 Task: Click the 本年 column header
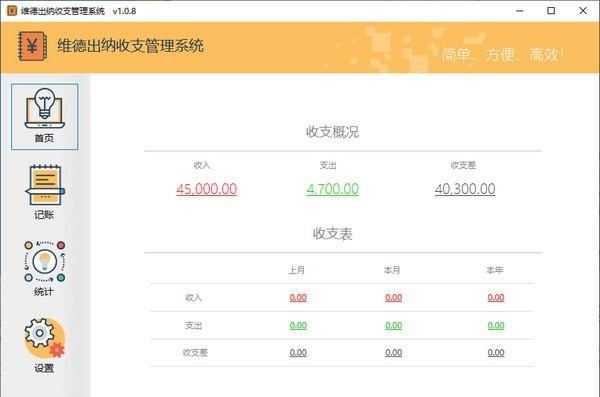click(x=495, y=270)
